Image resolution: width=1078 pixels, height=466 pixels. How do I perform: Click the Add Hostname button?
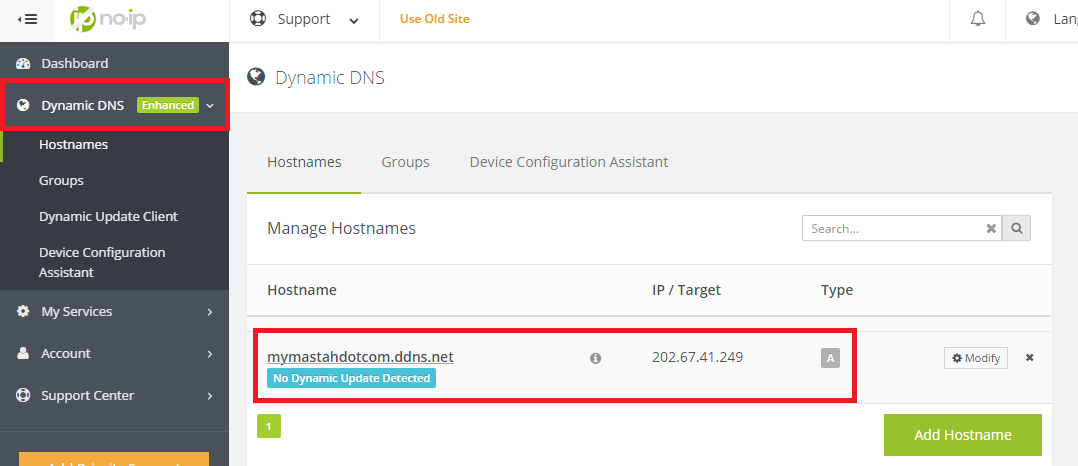[x=962, y=435]
